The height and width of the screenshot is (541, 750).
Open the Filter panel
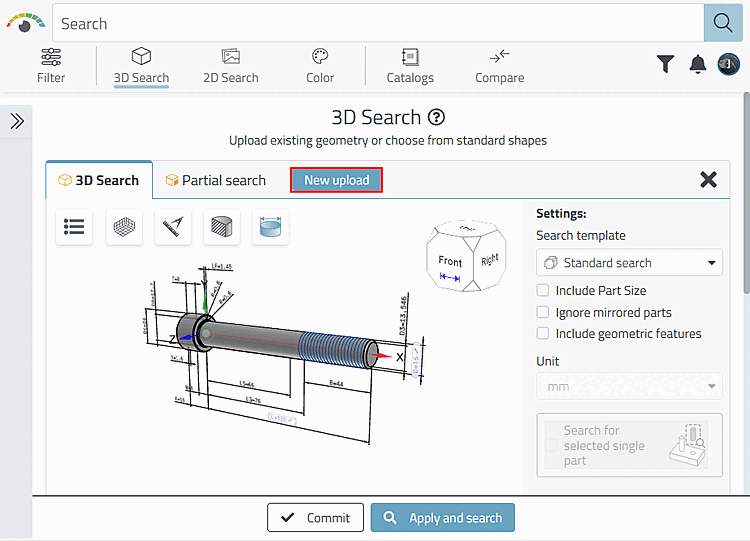point(51,65)
